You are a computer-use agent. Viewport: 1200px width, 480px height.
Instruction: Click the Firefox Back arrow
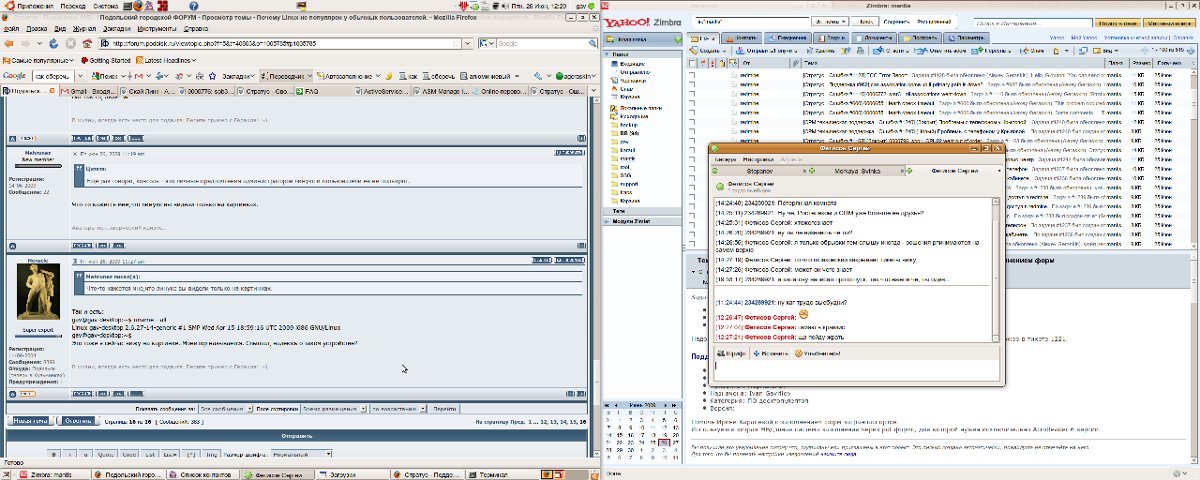pos(10,43)
